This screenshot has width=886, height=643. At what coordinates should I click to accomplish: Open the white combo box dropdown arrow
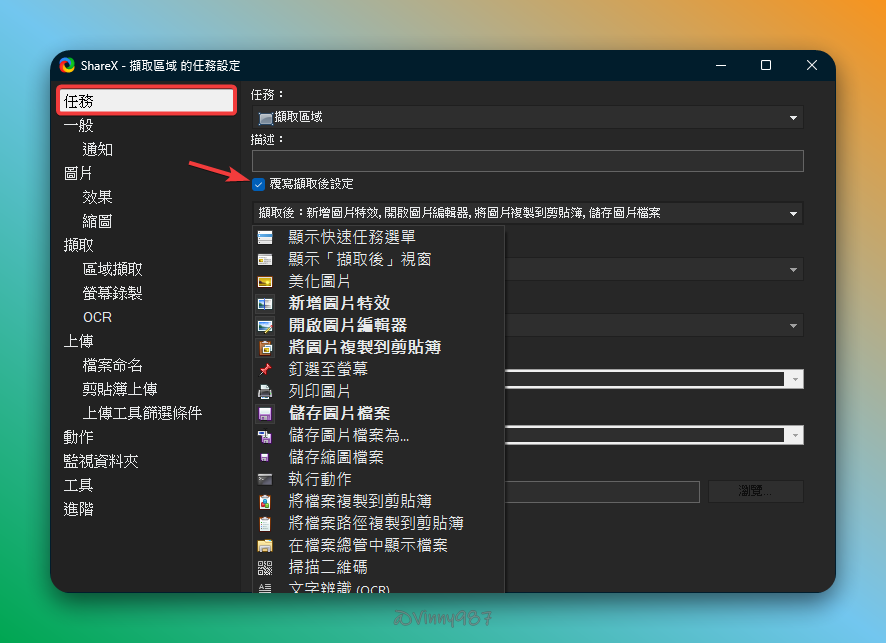point(794,379)
